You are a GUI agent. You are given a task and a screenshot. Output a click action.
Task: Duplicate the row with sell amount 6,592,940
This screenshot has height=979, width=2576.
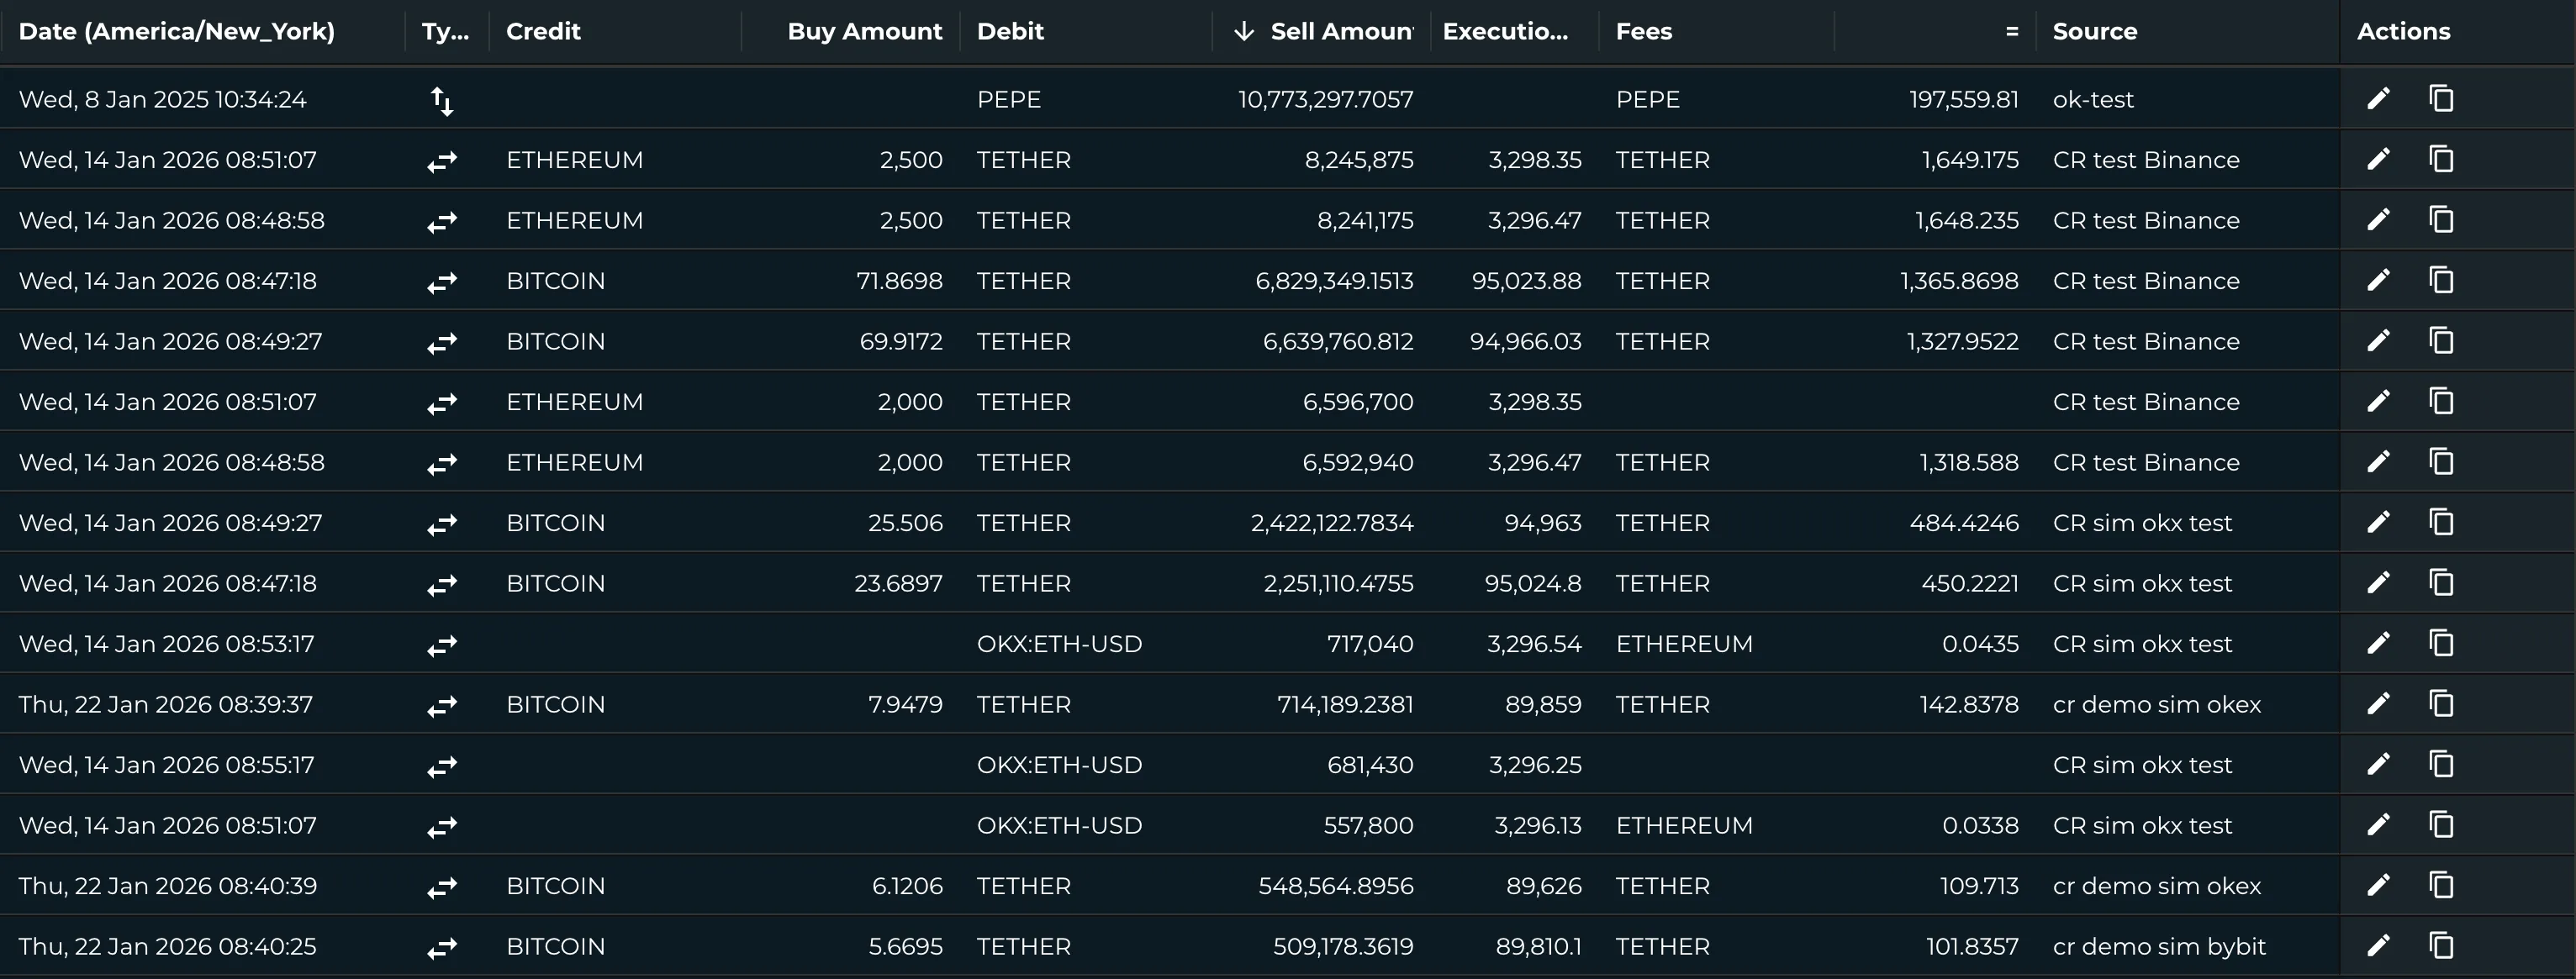tap(2441, 461)
